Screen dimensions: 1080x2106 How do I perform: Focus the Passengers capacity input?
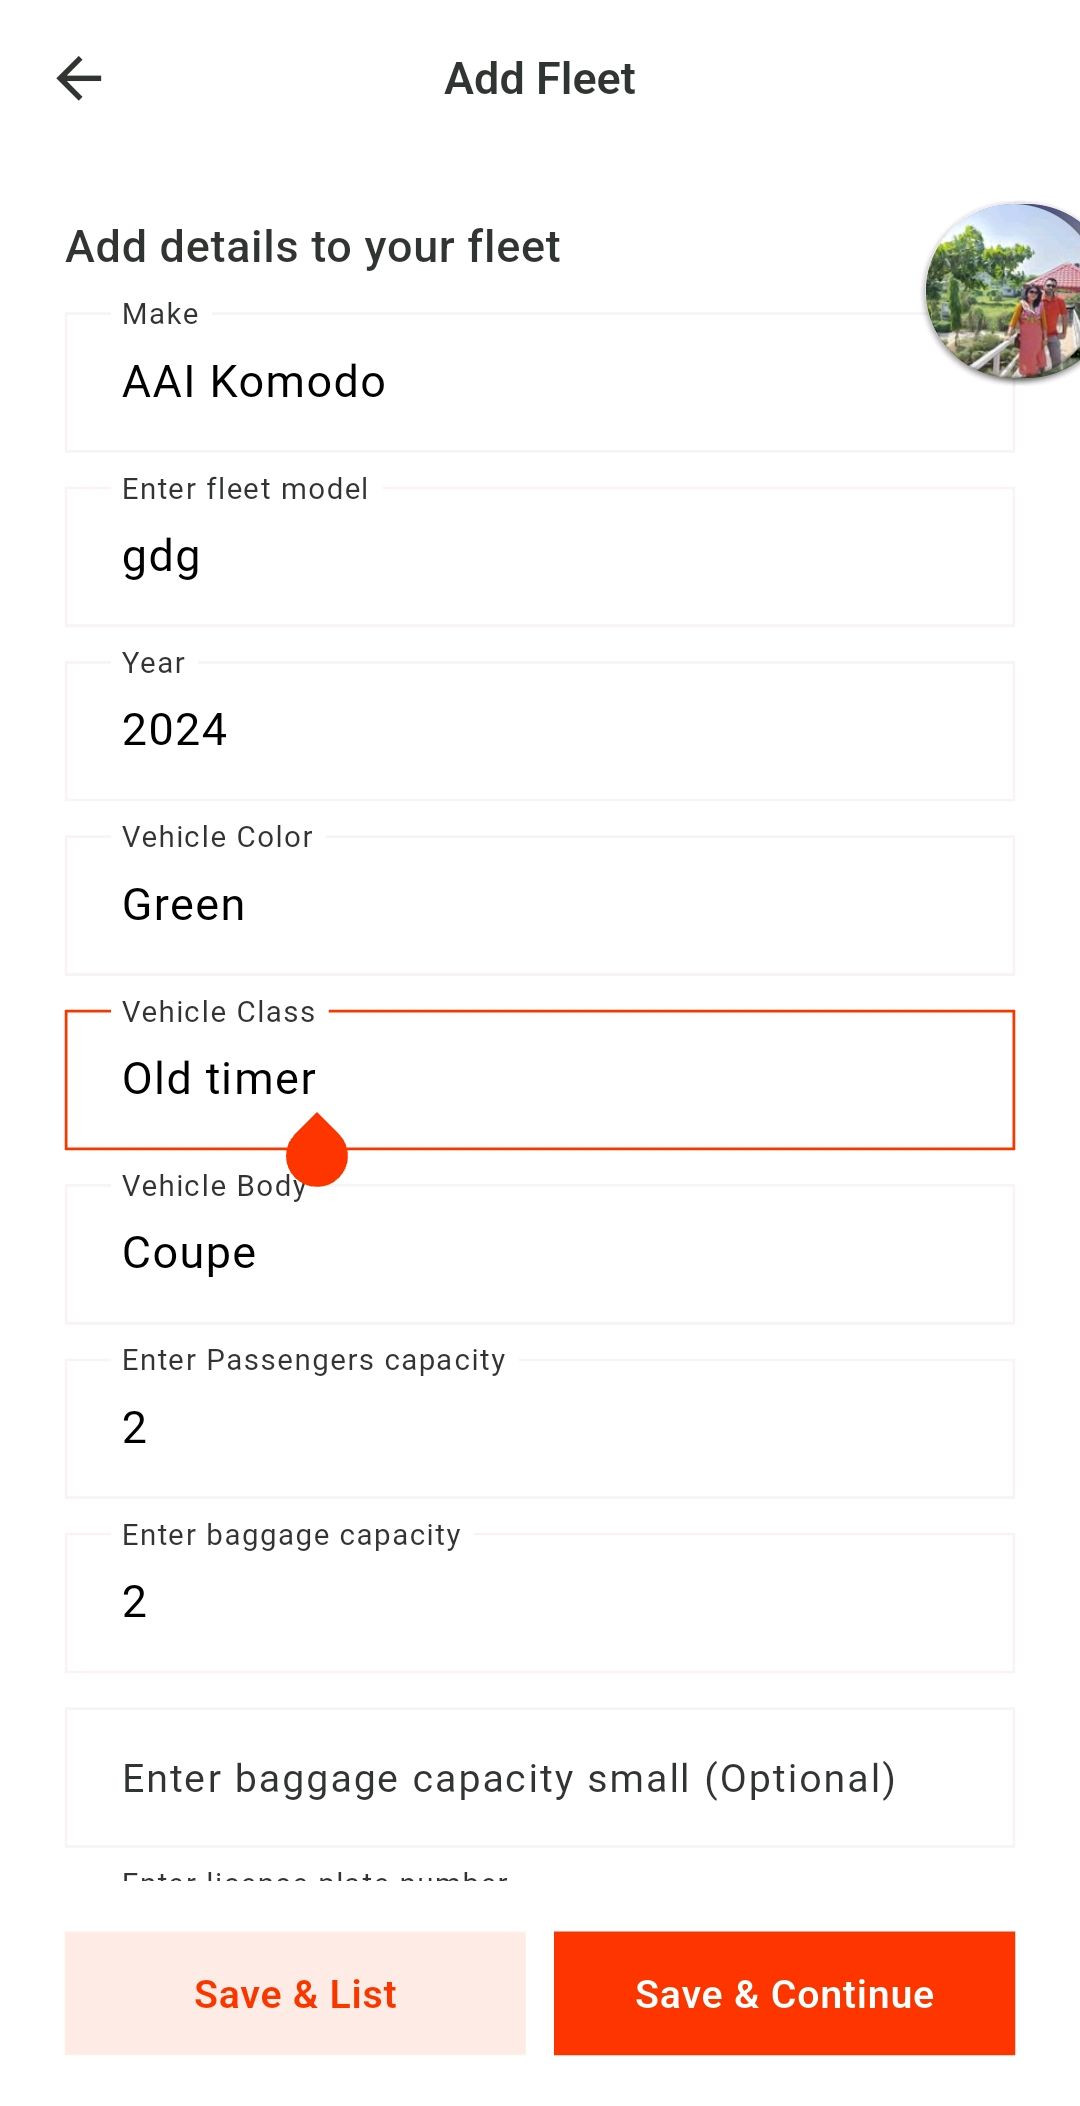click(540, 1430)
